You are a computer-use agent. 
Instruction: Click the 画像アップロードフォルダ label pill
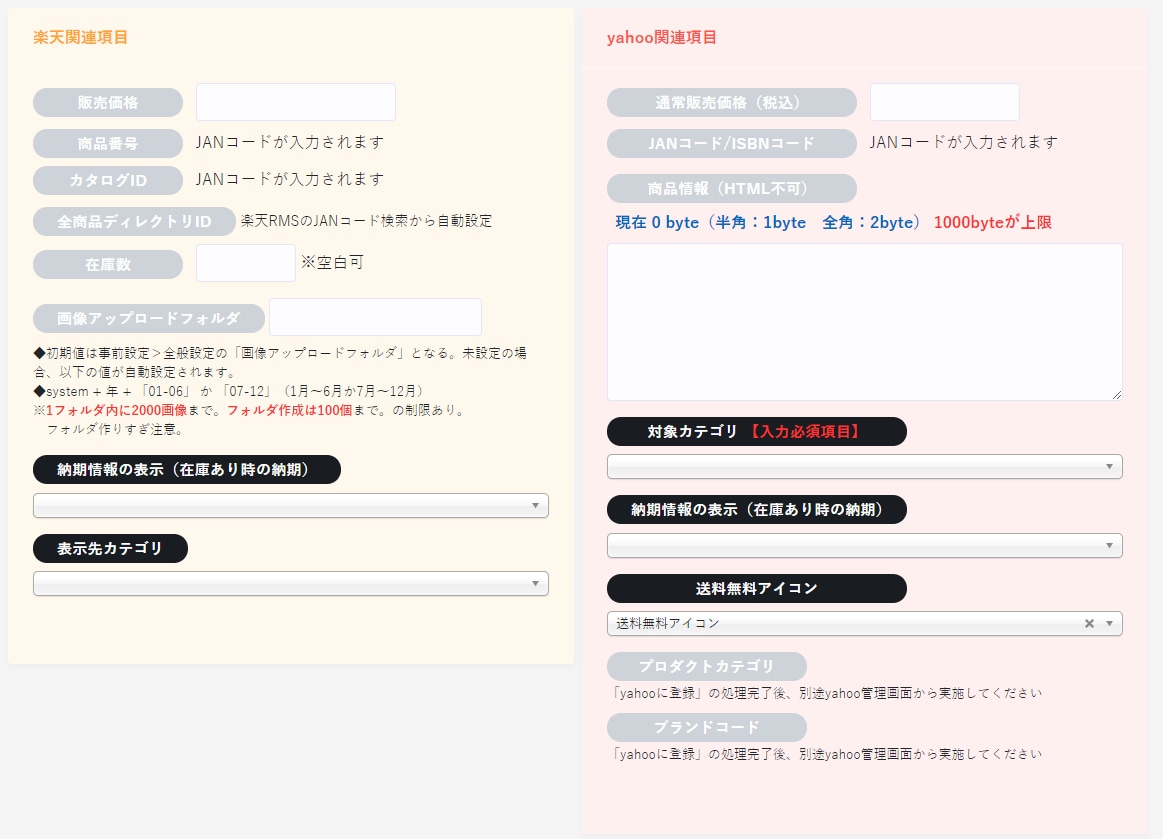coord(148,318)
